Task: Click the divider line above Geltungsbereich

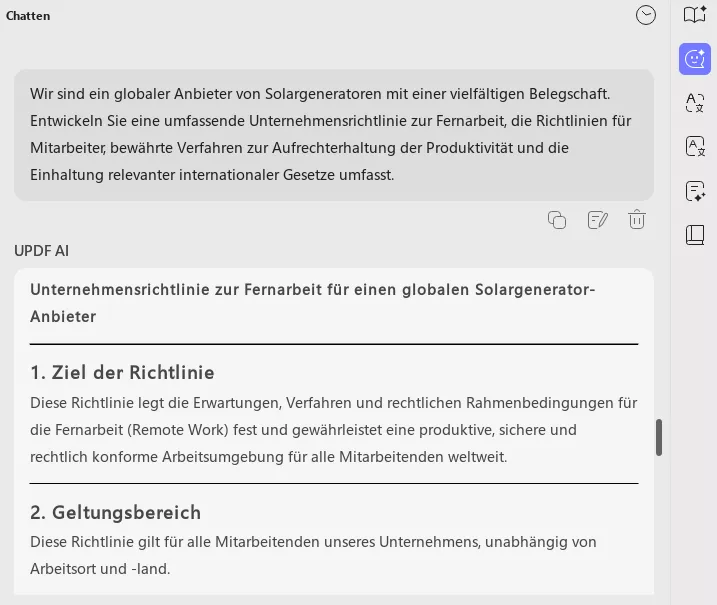Action: pos(333,484)
